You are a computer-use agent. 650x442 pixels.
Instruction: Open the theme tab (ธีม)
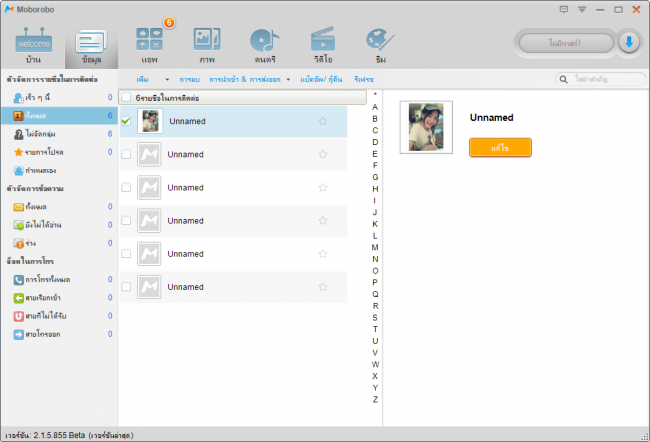pos(381,46)
